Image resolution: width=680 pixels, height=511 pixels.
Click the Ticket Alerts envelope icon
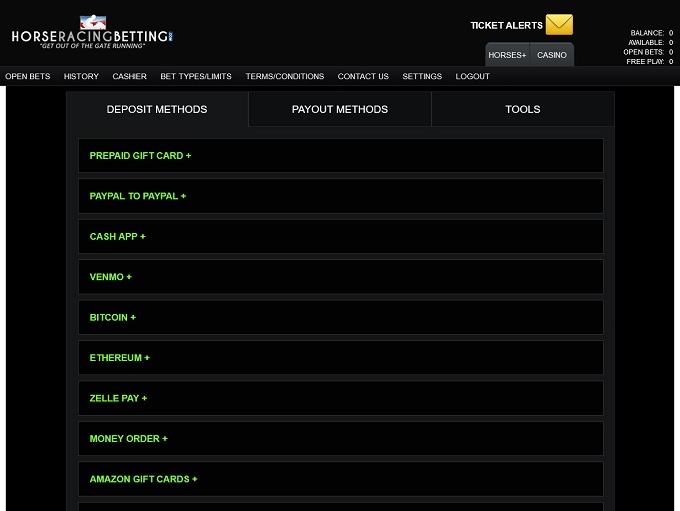[559, 25]
